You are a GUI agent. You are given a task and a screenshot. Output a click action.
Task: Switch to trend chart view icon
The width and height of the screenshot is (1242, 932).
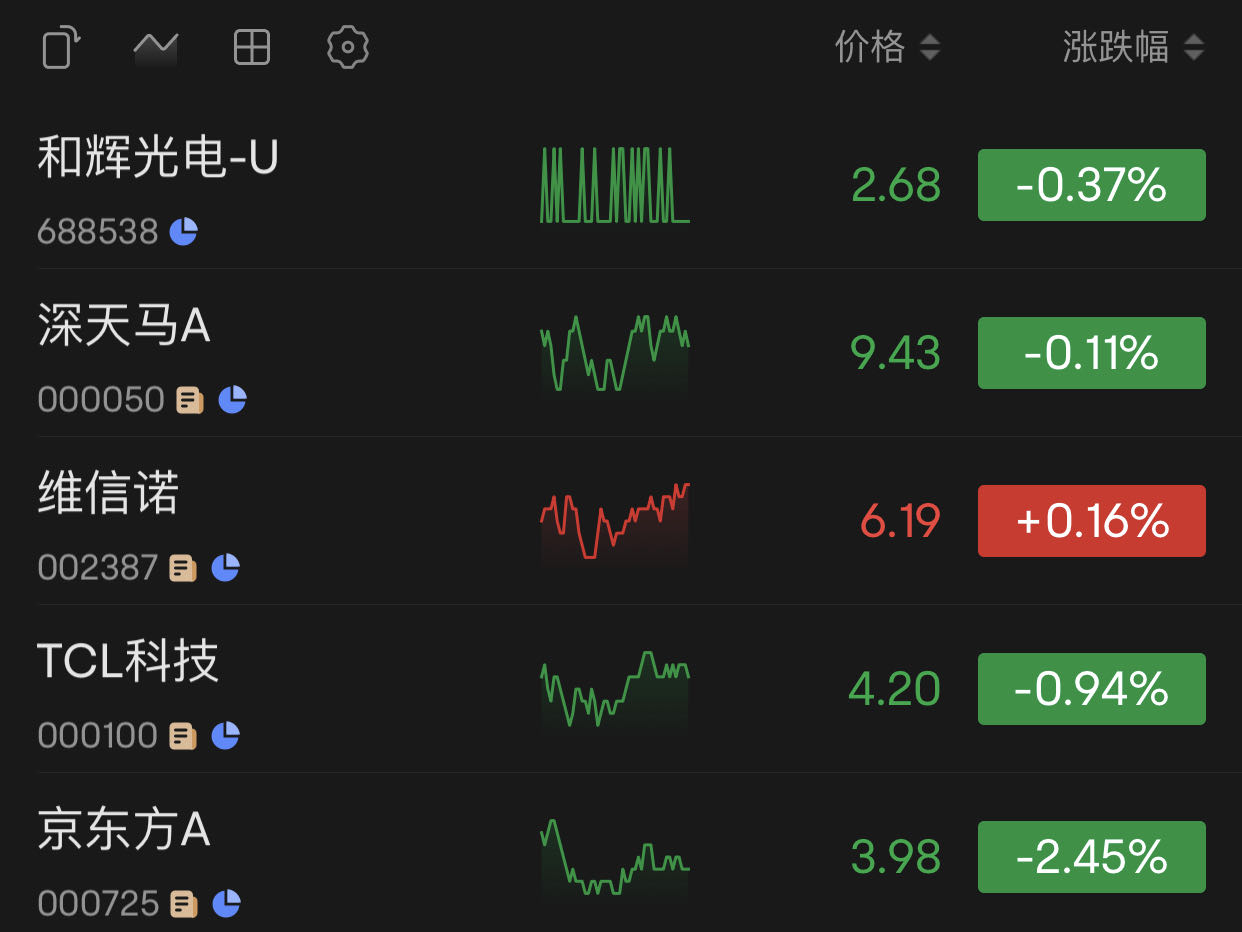(155, 47)
